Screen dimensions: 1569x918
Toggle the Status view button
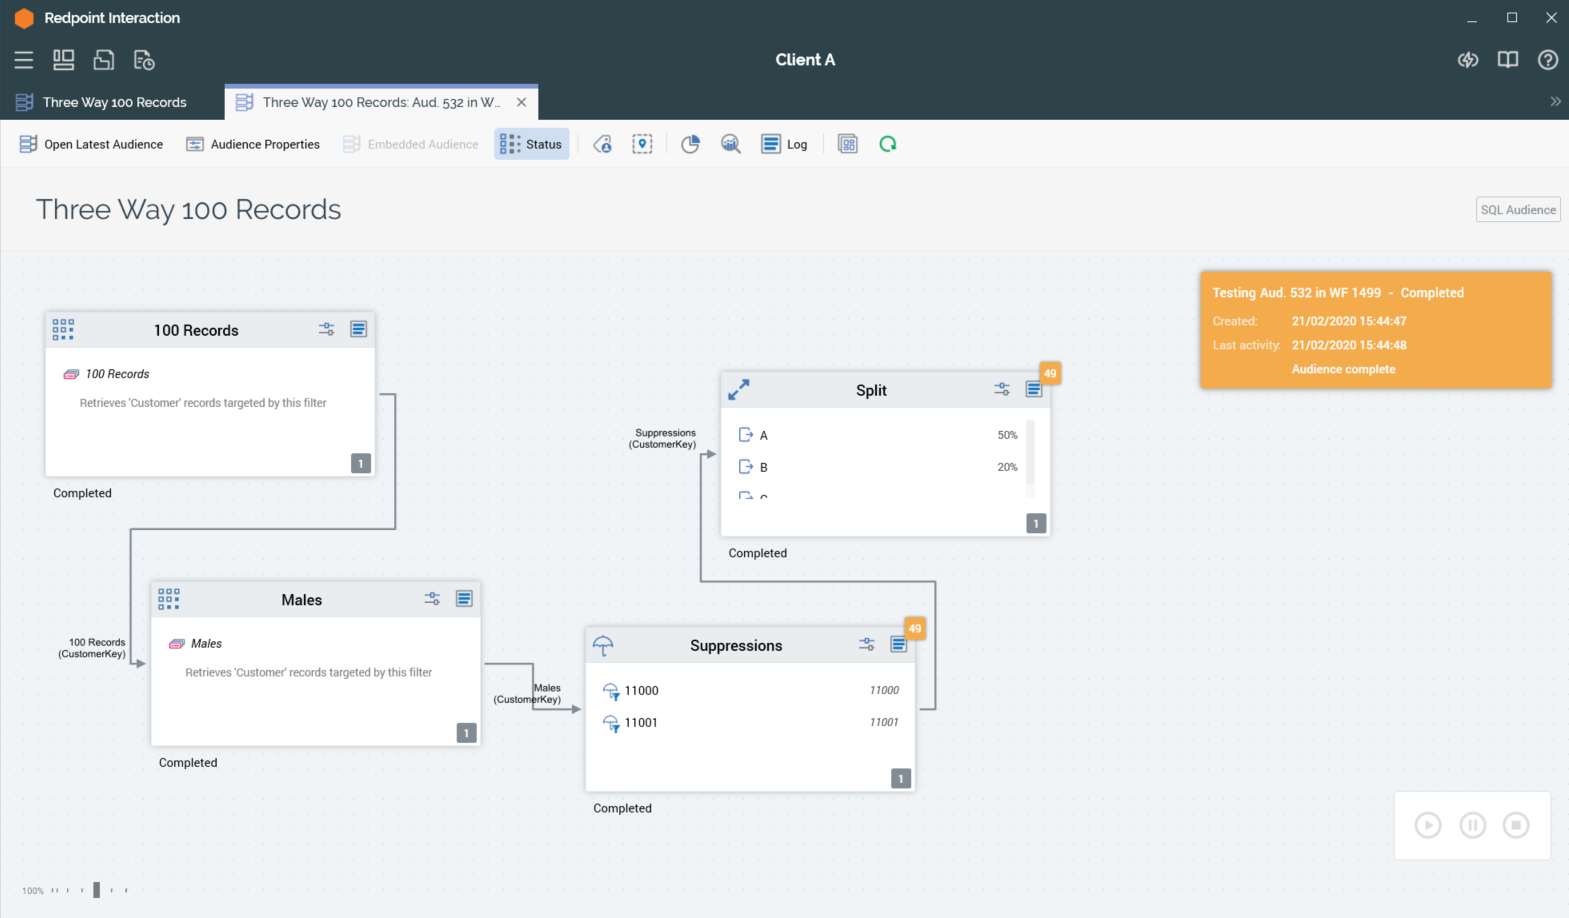tap(532, 144)
